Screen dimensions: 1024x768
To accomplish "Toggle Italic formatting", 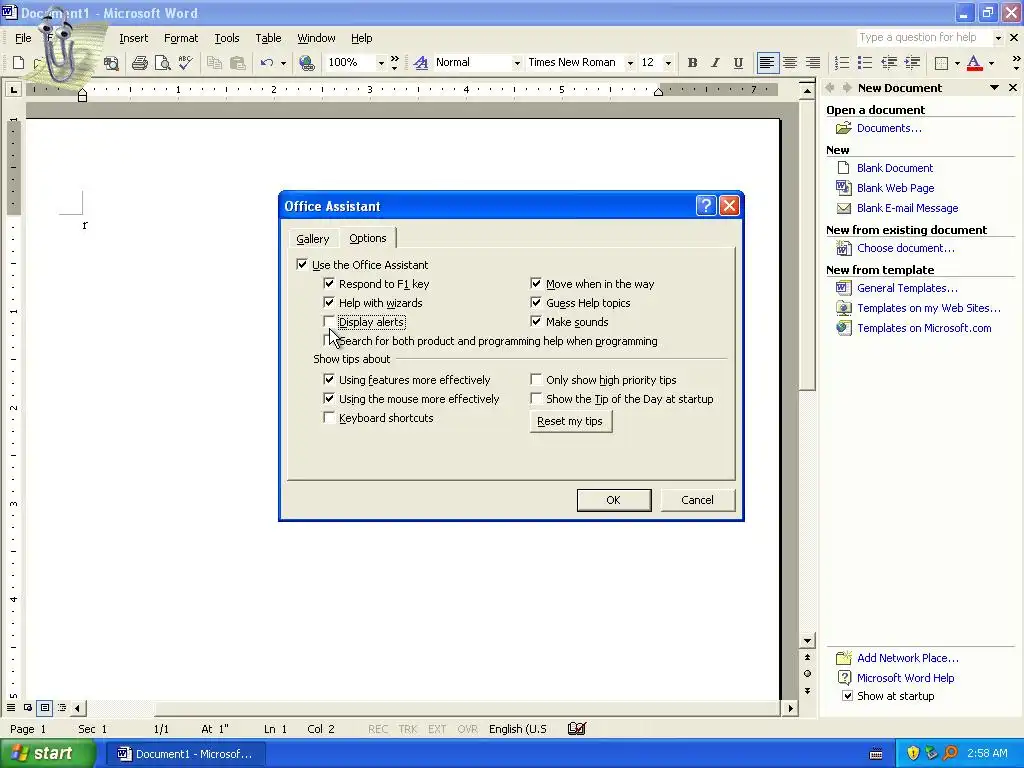I will pos(715,63).
